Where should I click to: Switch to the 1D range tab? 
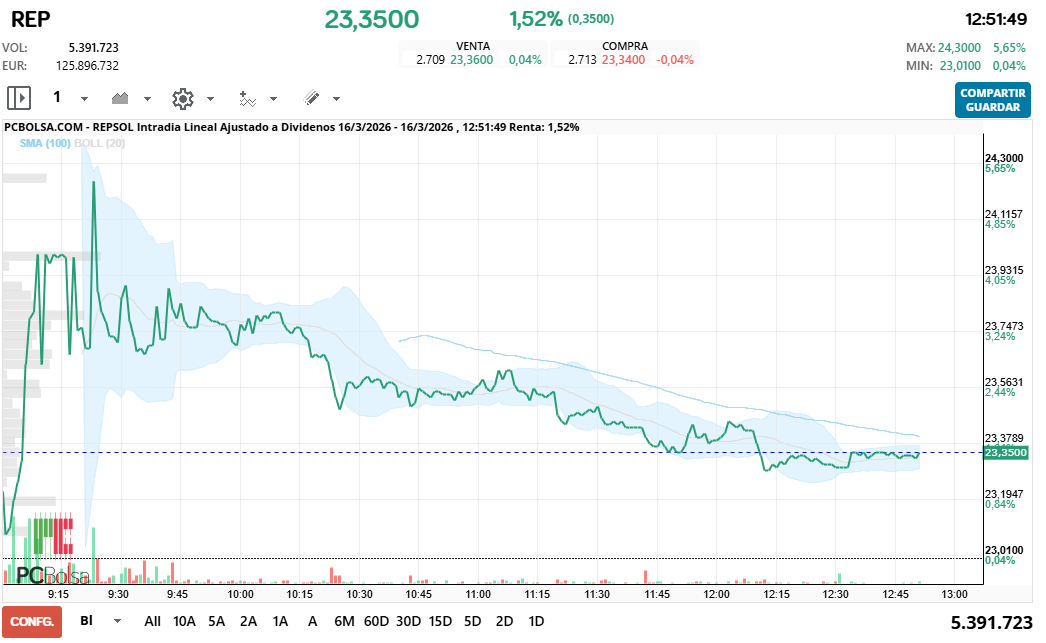point(537,621)
